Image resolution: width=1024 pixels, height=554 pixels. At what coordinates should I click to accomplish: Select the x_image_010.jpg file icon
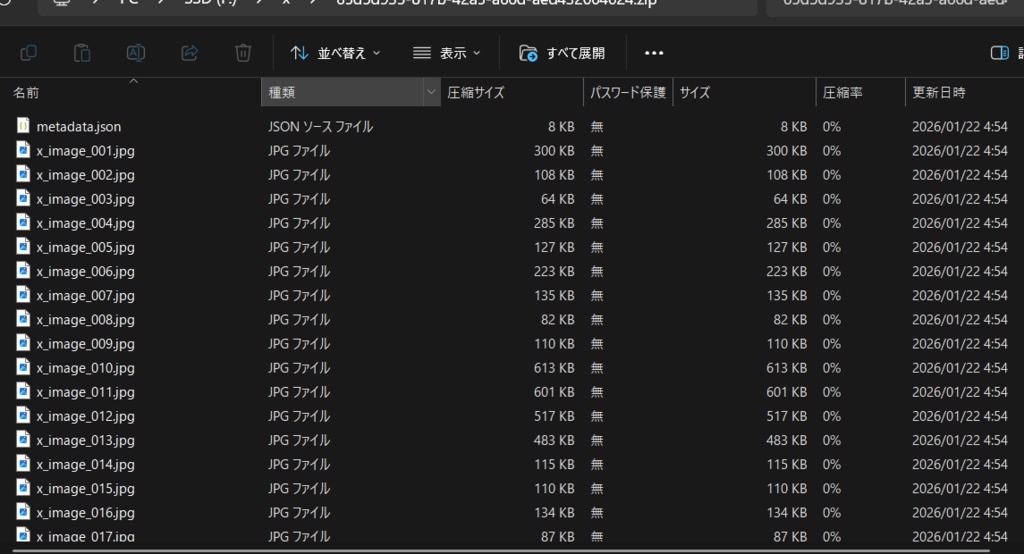click(23, 367)
